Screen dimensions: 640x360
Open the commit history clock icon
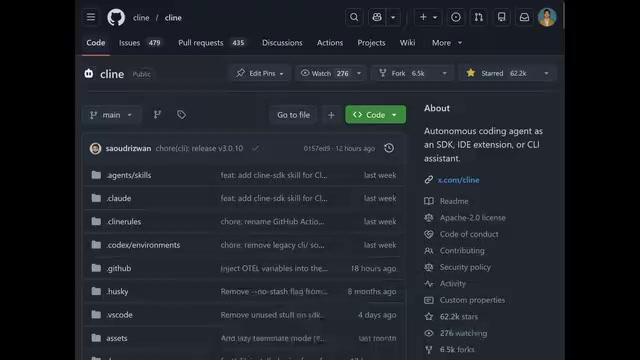coord(389,148)
